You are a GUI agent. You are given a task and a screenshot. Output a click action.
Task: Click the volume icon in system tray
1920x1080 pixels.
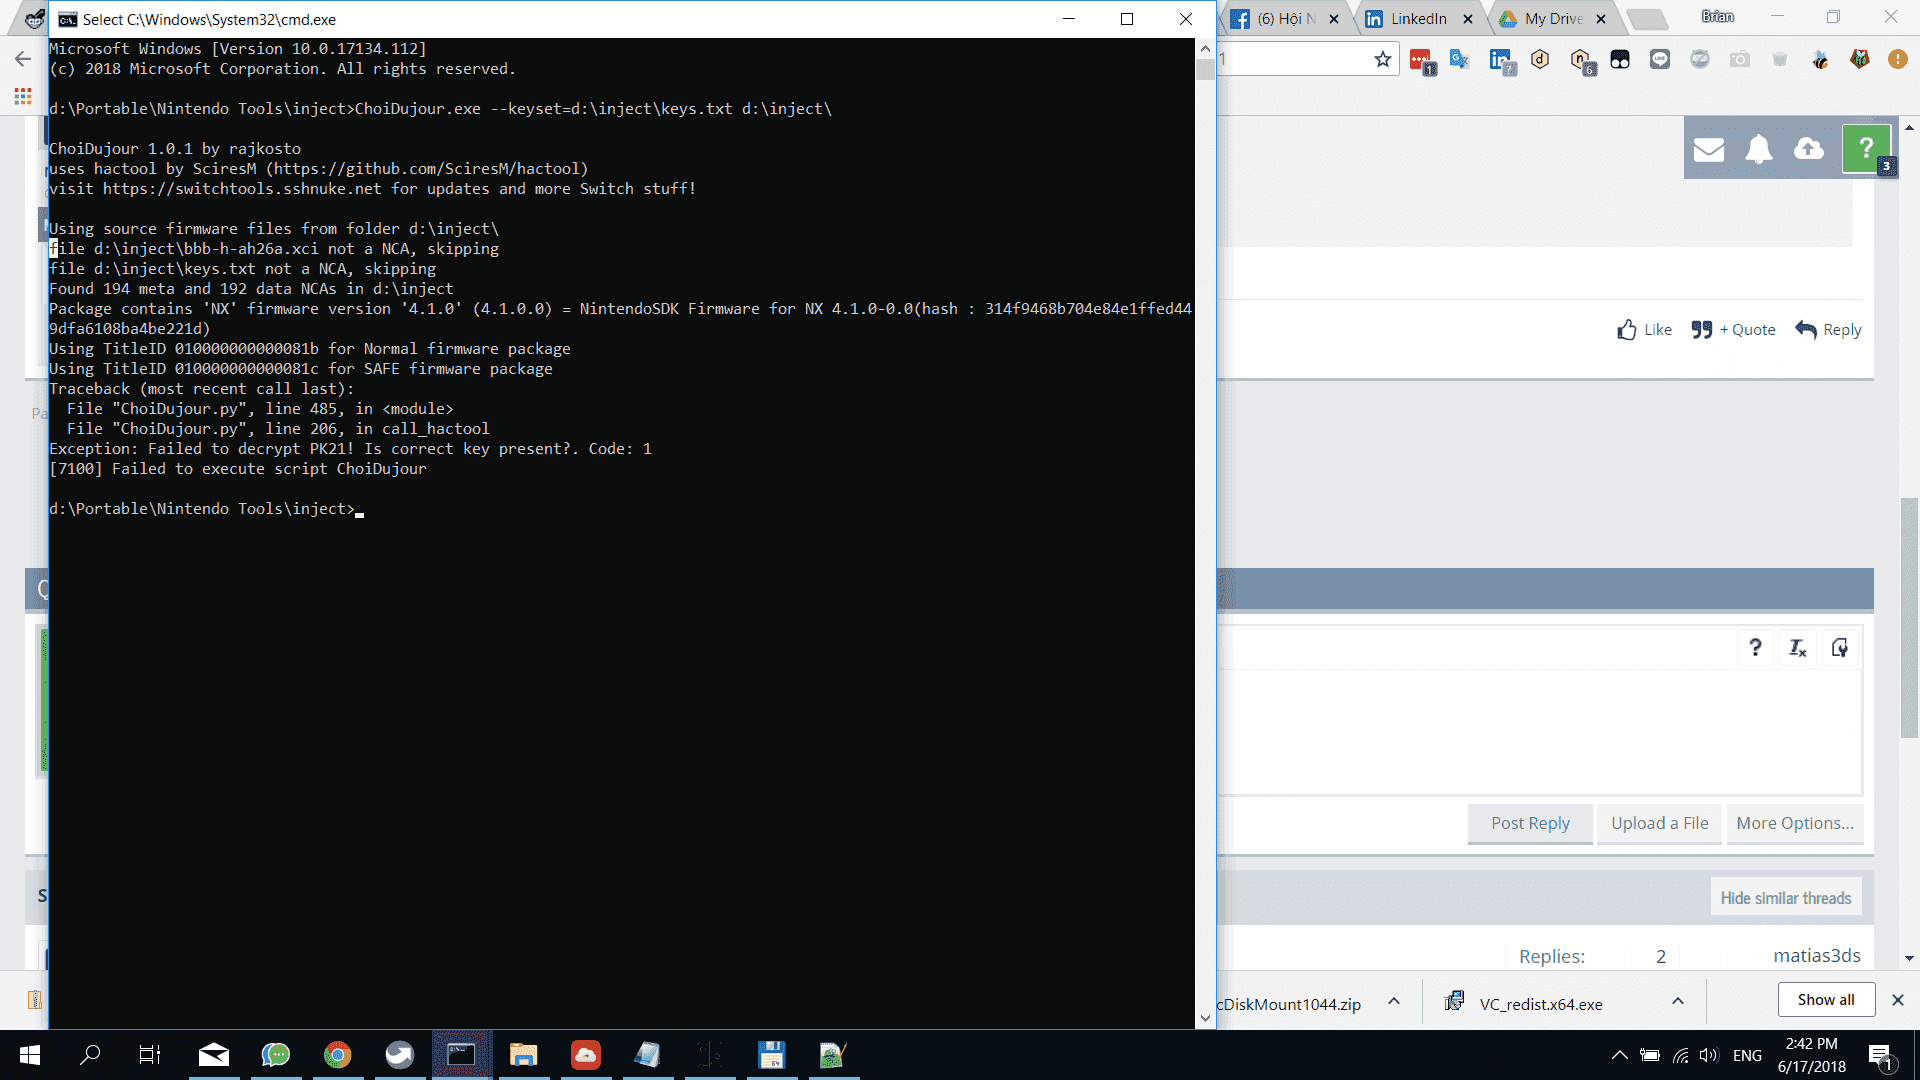pyautogui.click(x=1709, y=1055)
